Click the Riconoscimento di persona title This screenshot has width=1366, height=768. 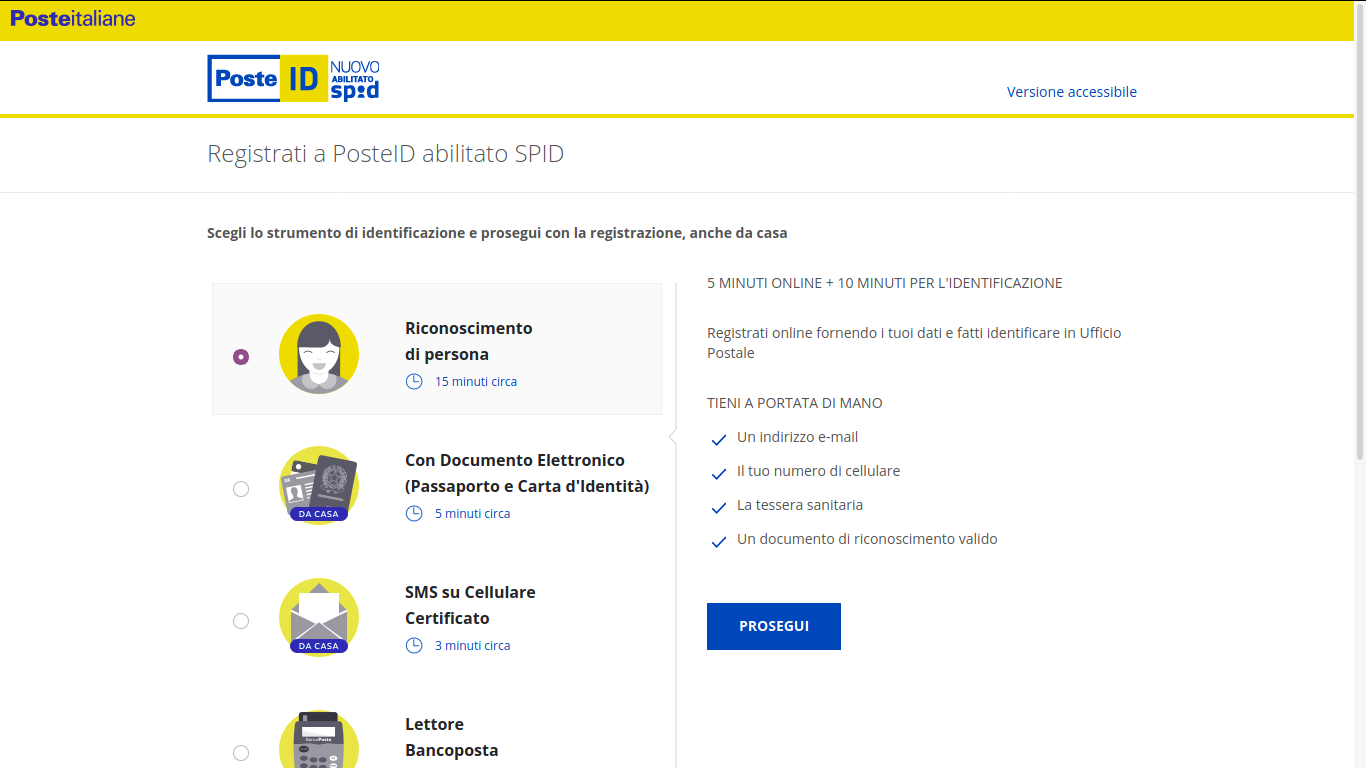(468, 341)
